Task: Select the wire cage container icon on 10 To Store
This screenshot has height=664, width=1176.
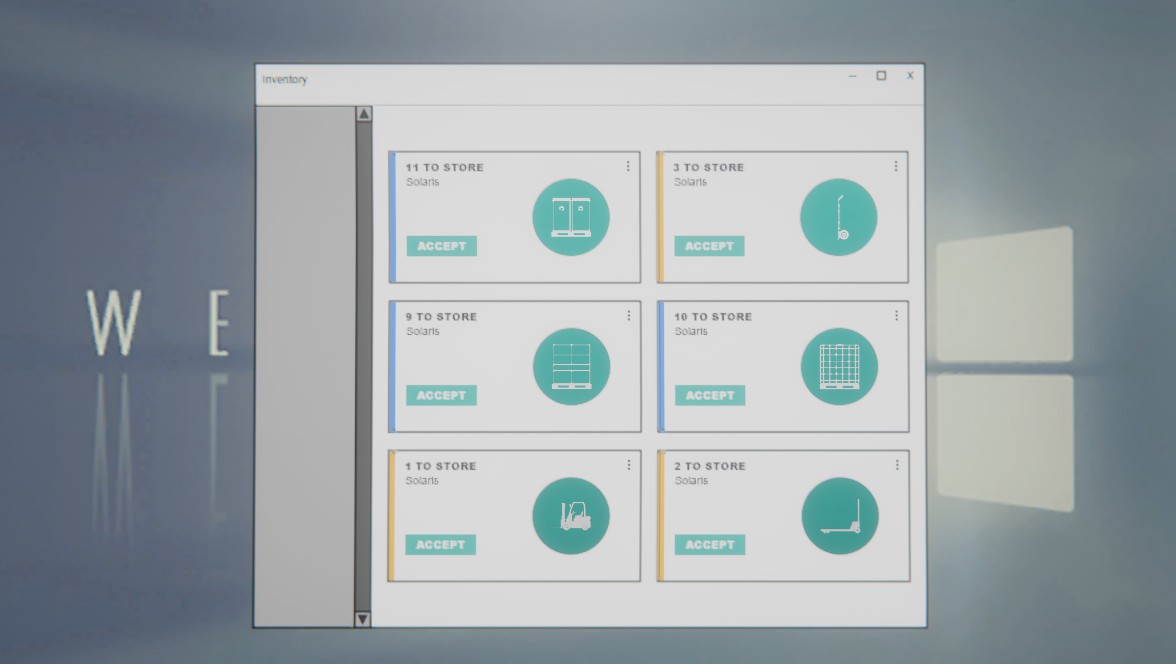Action: click(839, 366)
